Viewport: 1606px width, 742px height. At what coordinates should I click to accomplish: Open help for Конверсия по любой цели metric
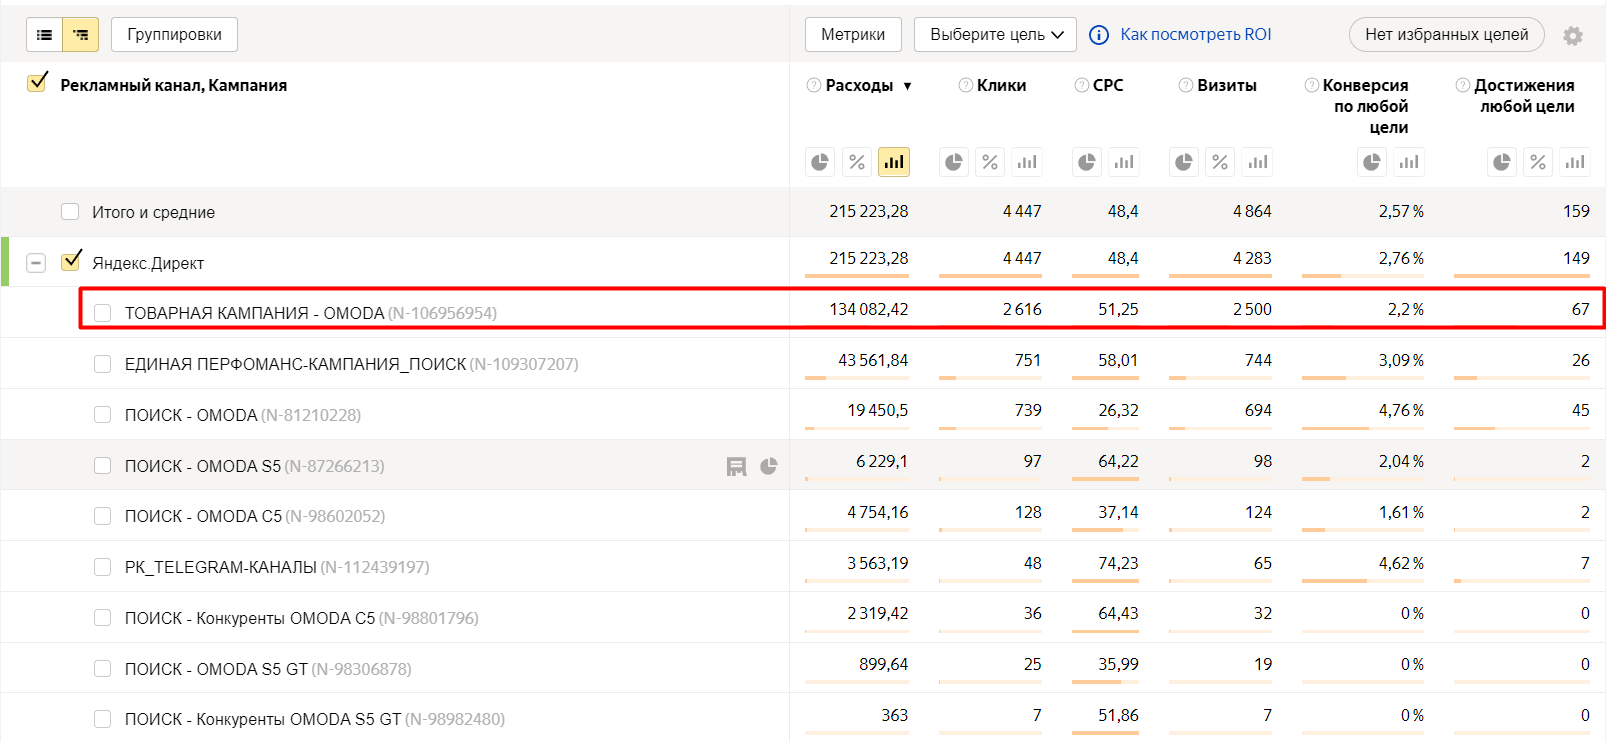(1312, 85)
